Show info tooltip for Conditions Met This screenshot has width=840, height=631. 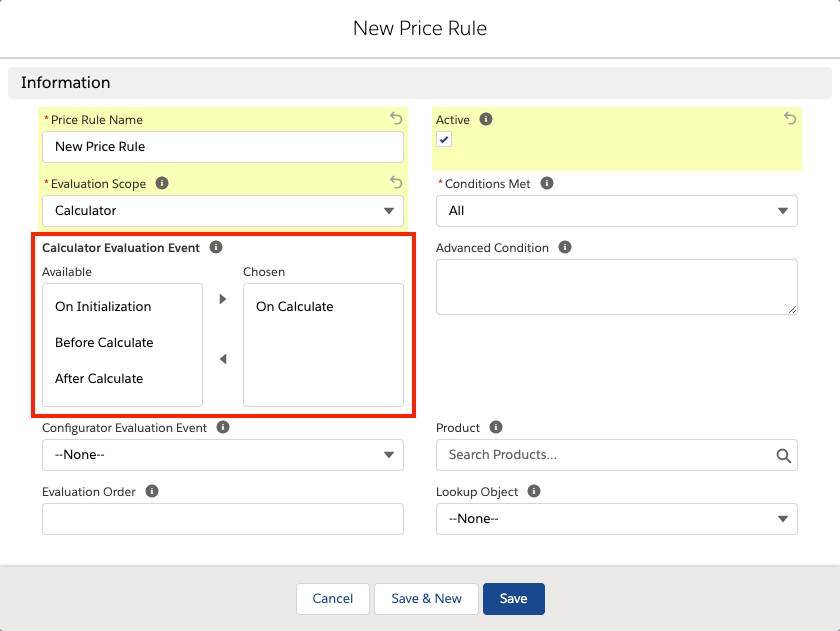click(546, 183)
